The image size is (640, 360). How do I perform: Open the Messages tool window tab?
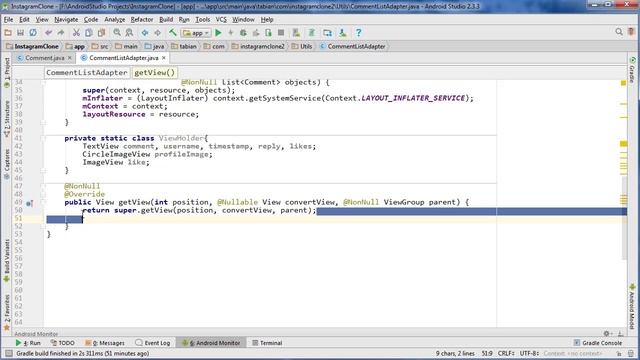(x=104, y=343)
